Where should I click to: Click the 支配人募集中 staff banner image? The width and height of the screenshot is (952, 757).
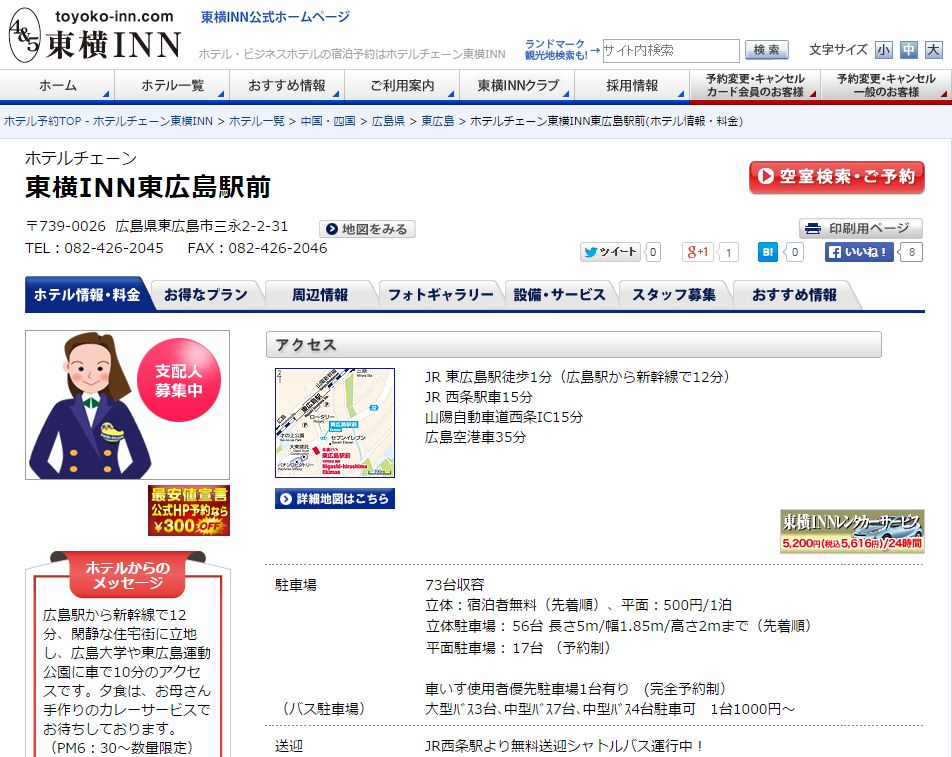(x=128, y=405)
